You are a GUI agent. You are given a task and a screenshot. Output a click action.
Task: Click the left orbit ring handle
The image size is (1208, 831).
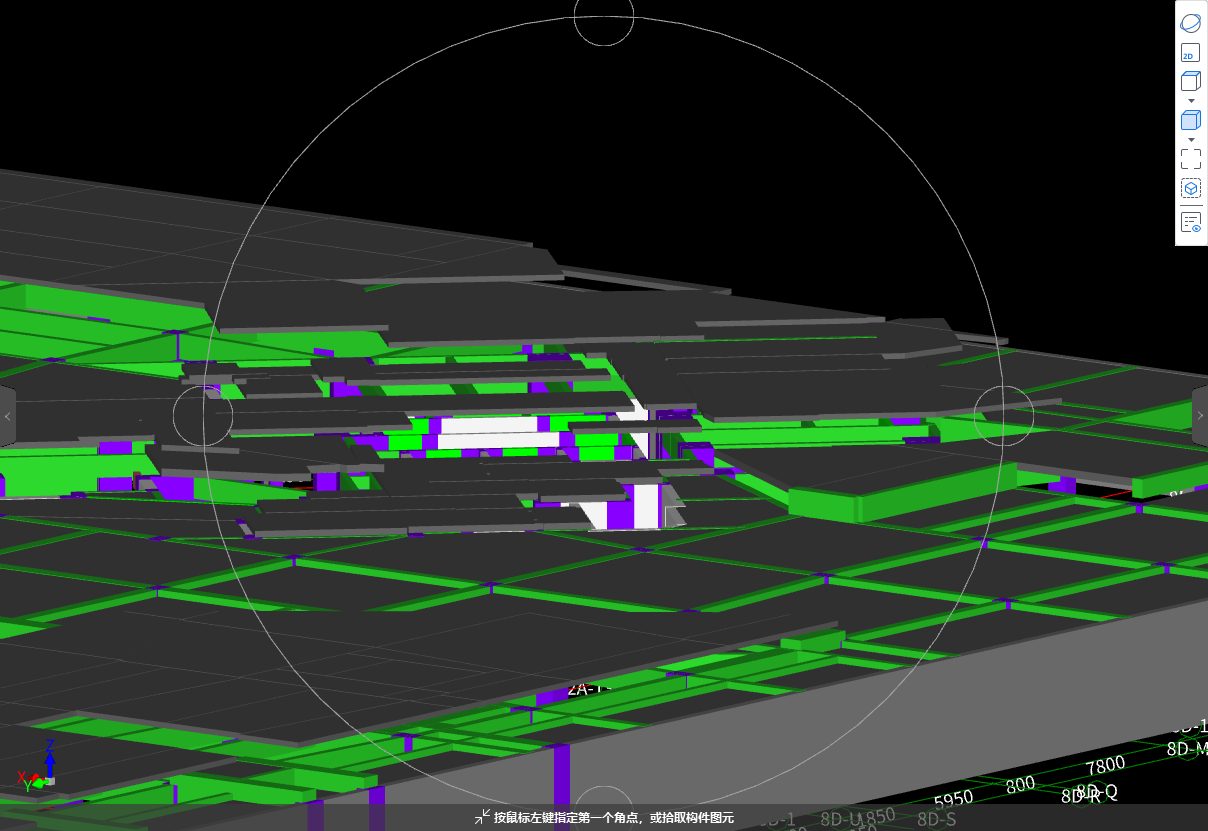tap(204, 416)
